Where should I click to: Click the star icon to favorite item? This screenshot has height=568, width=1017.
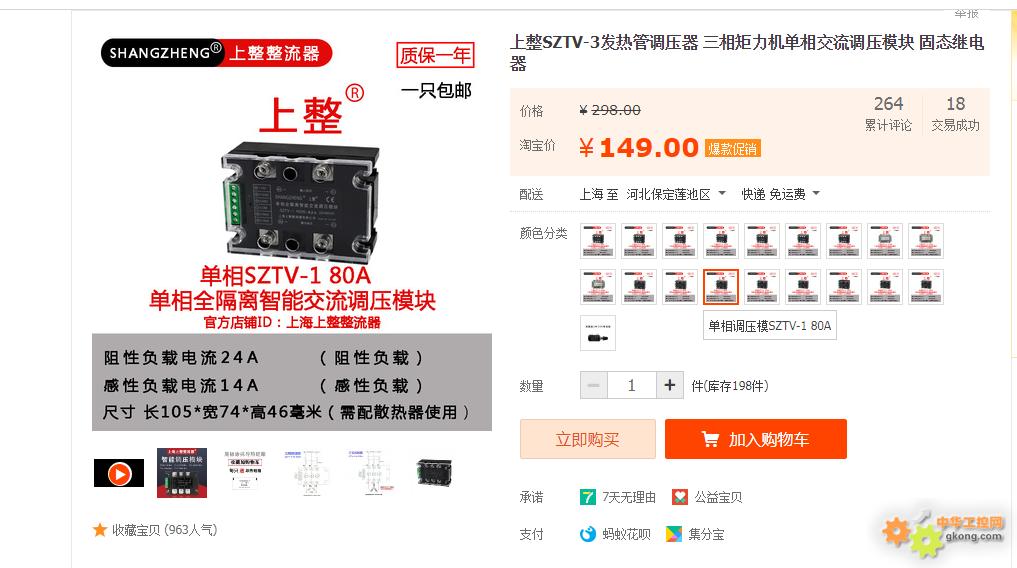pos(100,530)
